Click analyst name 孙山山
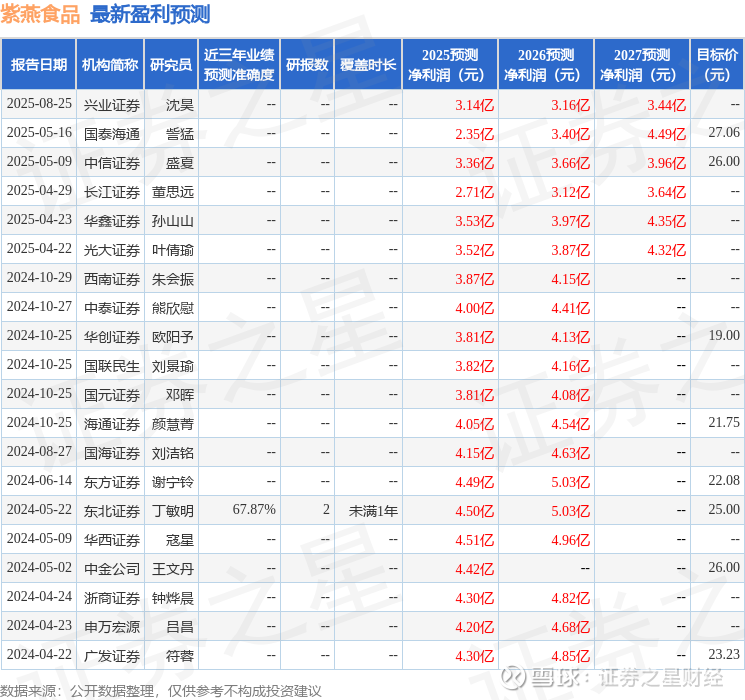This screenshot has height=700, width=745. [x=172, y=221]
